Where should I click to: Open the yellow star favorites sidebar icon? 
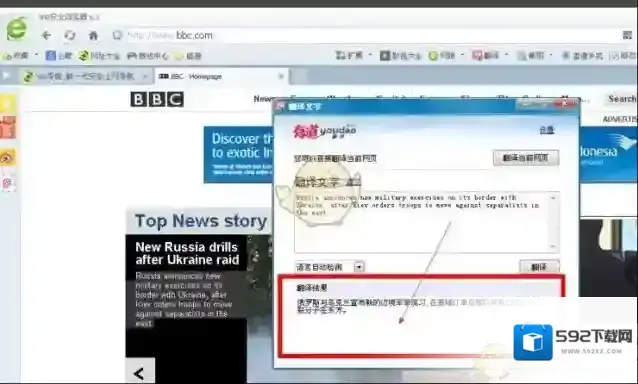(x=8, y=103)
